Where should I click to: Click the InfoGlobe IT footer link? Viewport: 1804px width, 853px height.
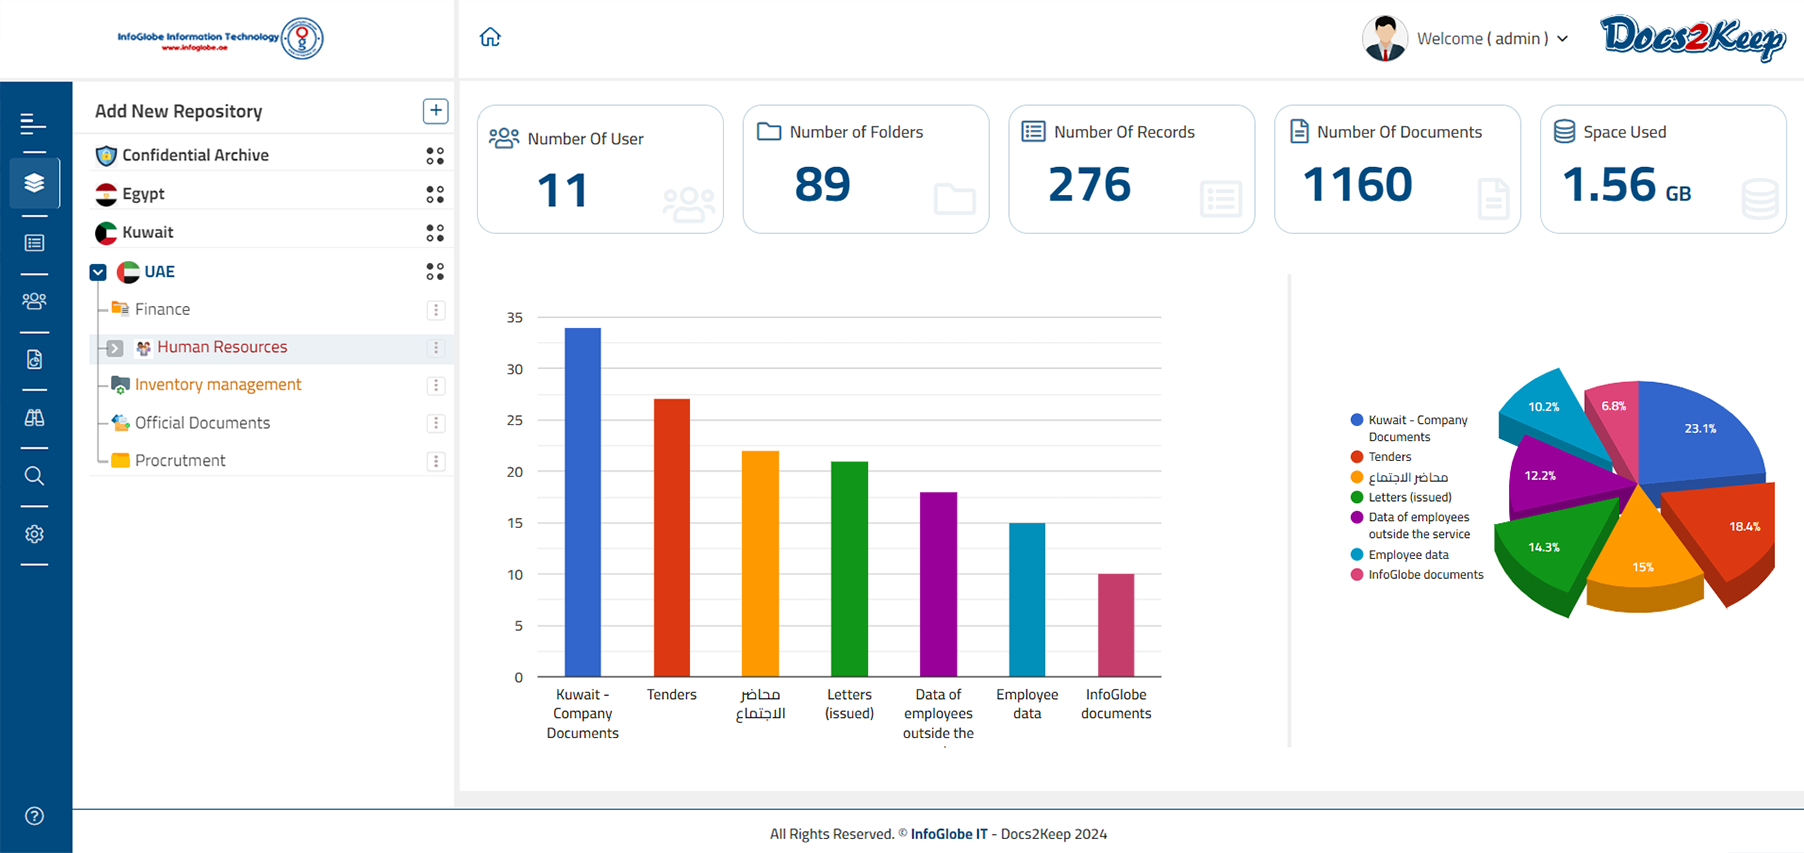pos(949,834)
